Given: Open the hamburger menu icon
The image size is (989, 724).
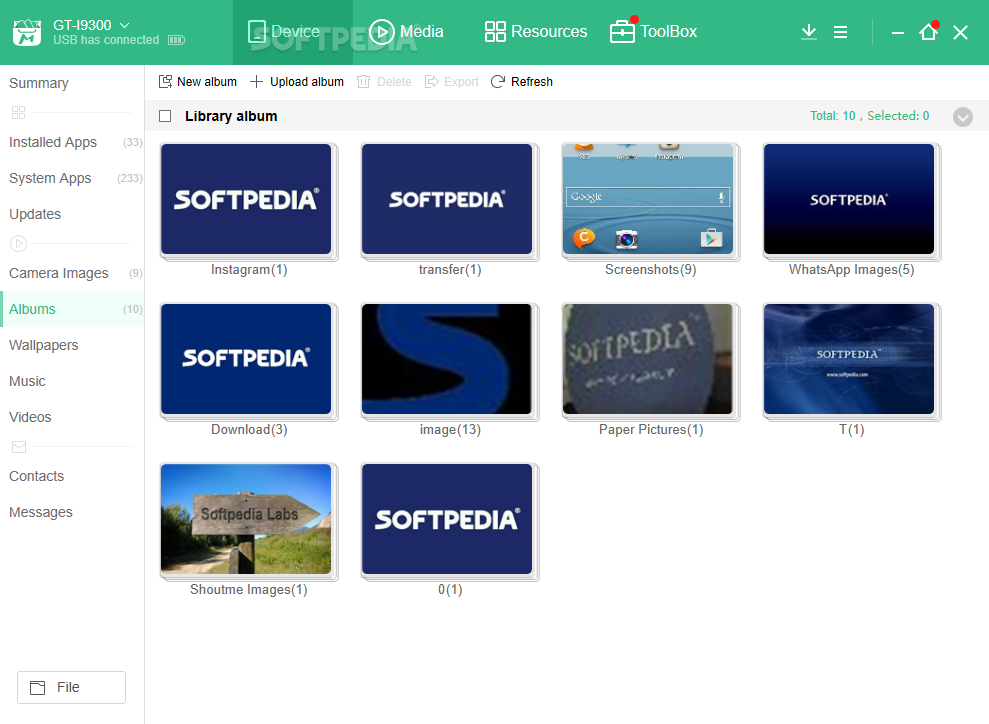Looking at the screenshot, I should pyautogui.click(x=840, y=32).
